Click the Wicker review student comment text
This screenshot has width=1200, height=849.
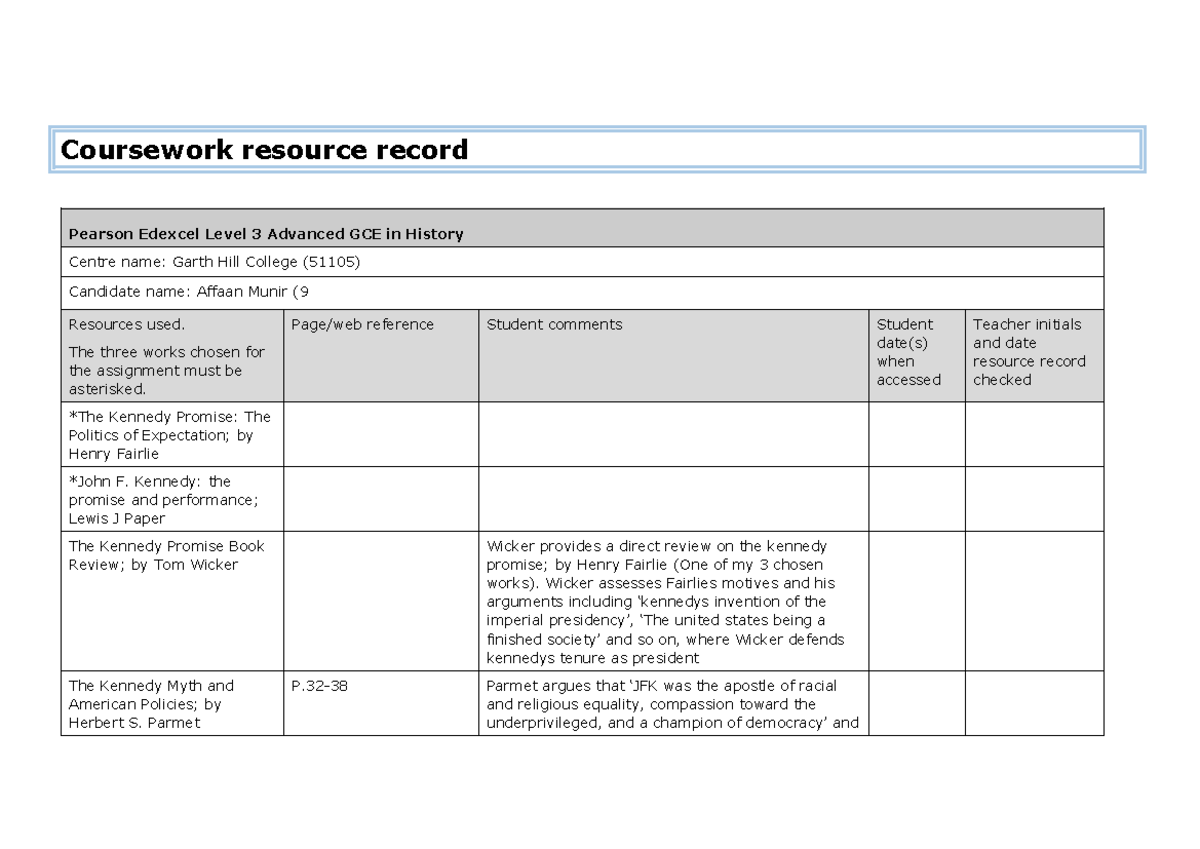click(x=666, y=602)
